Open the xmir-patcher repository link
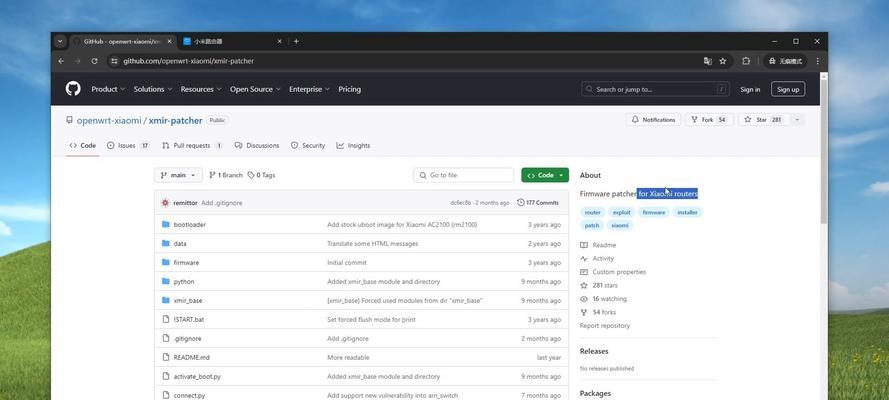Image resolution: width=889 pixels, height=400 pixels. (175, 121)
